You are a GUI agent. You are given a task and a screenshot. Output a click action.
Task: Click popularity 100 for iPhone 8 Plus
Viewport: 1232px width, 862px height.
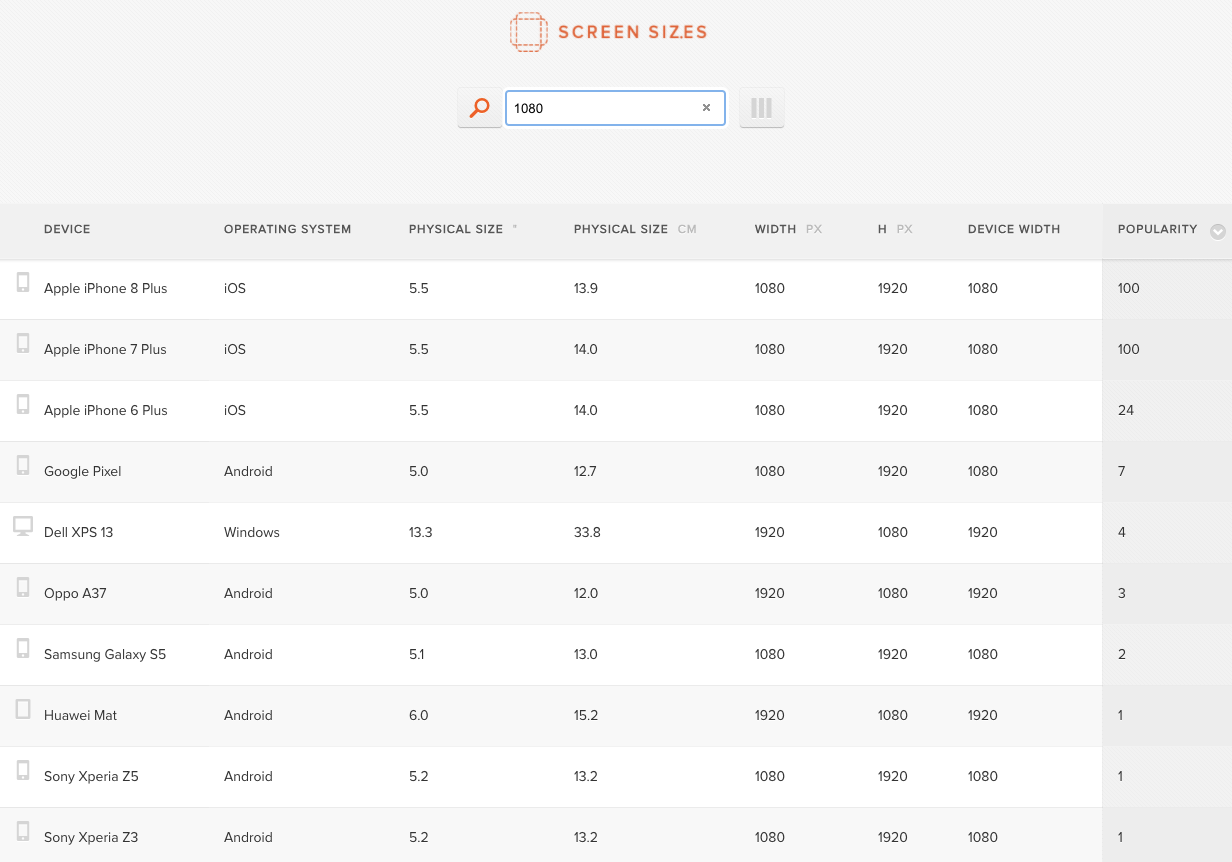pos(1129,288)
